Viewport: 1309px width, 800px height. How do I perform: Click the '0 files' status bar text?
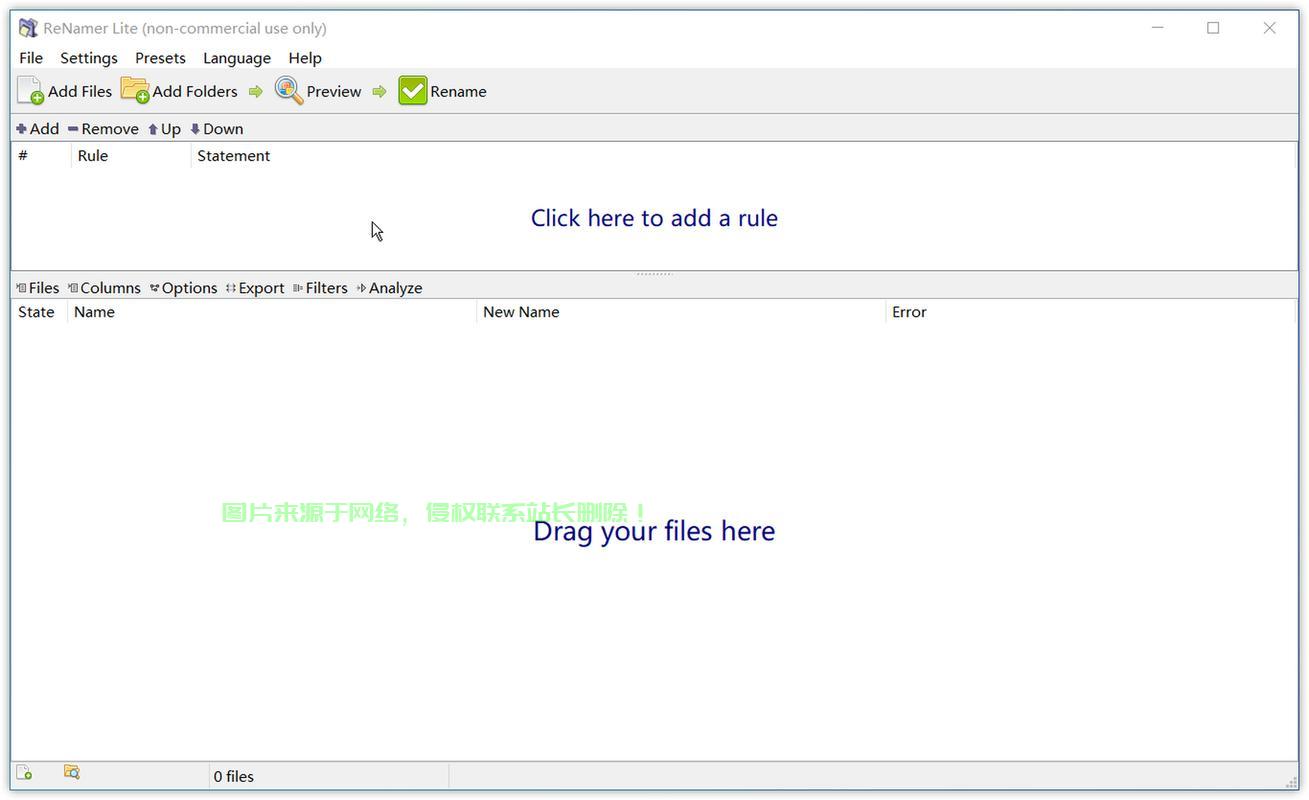(233, 777)
